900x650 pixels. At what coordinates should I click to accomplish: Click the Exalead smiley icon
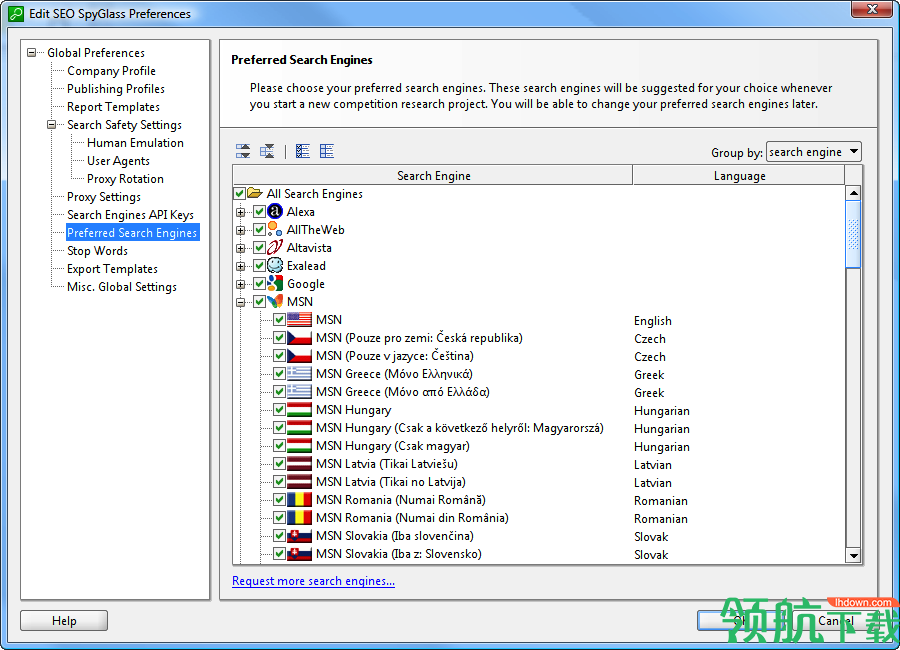click(276, 265)
